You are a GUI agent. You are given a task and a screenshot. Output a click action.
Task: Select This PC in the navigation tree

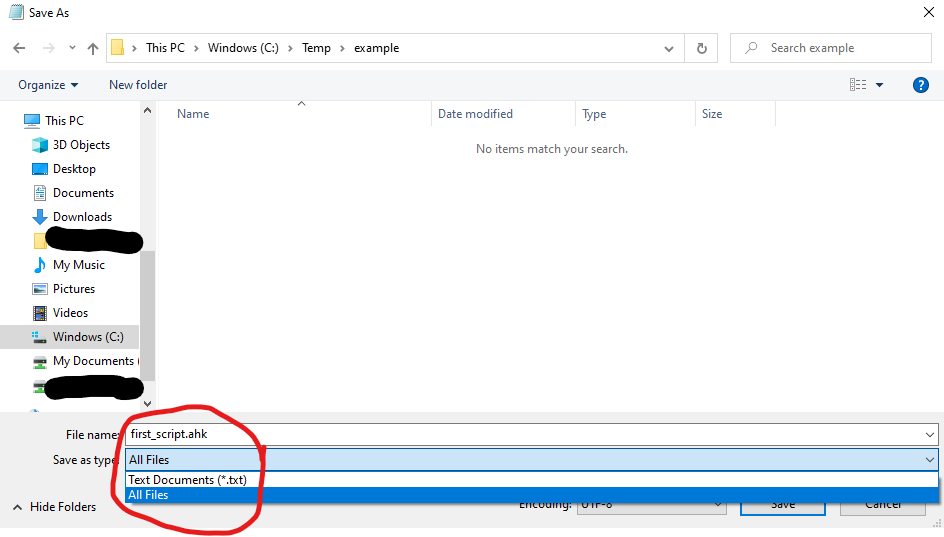[64, 120]
